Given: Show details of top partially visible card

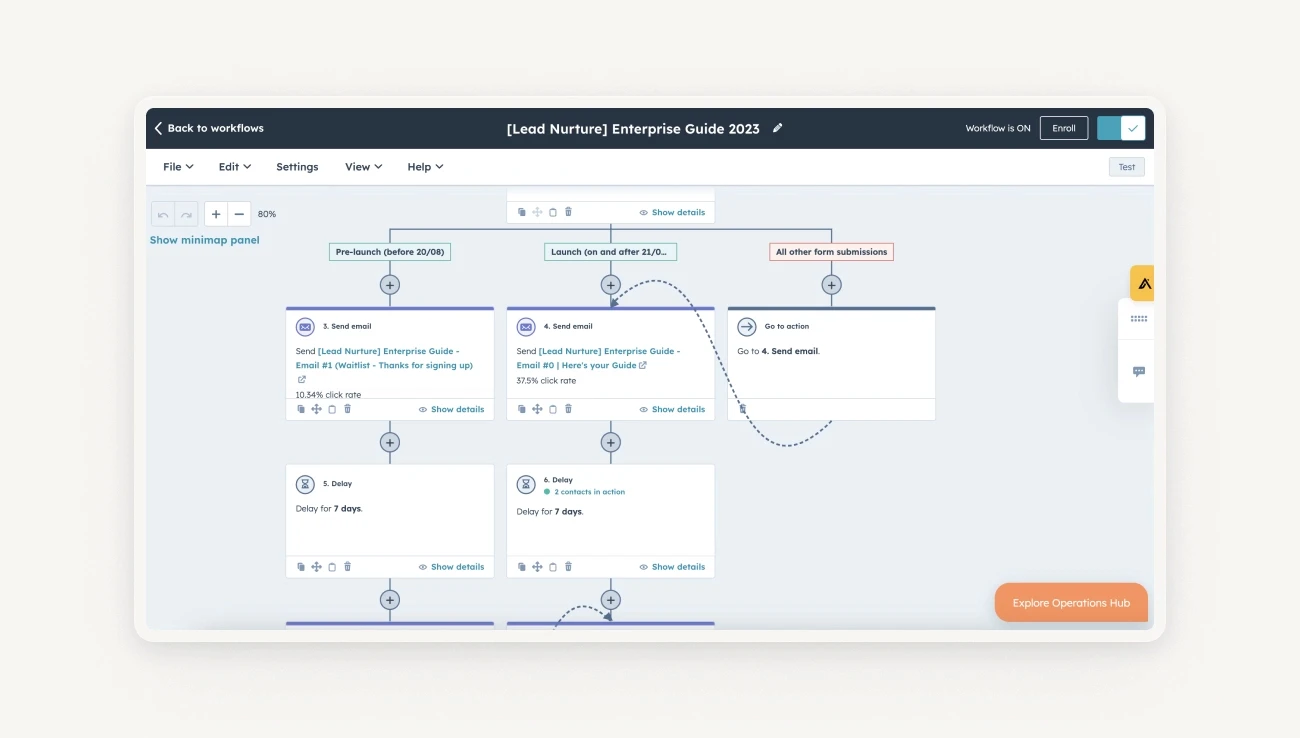Looking at the screenshot, I should click(x=672, y=212).
